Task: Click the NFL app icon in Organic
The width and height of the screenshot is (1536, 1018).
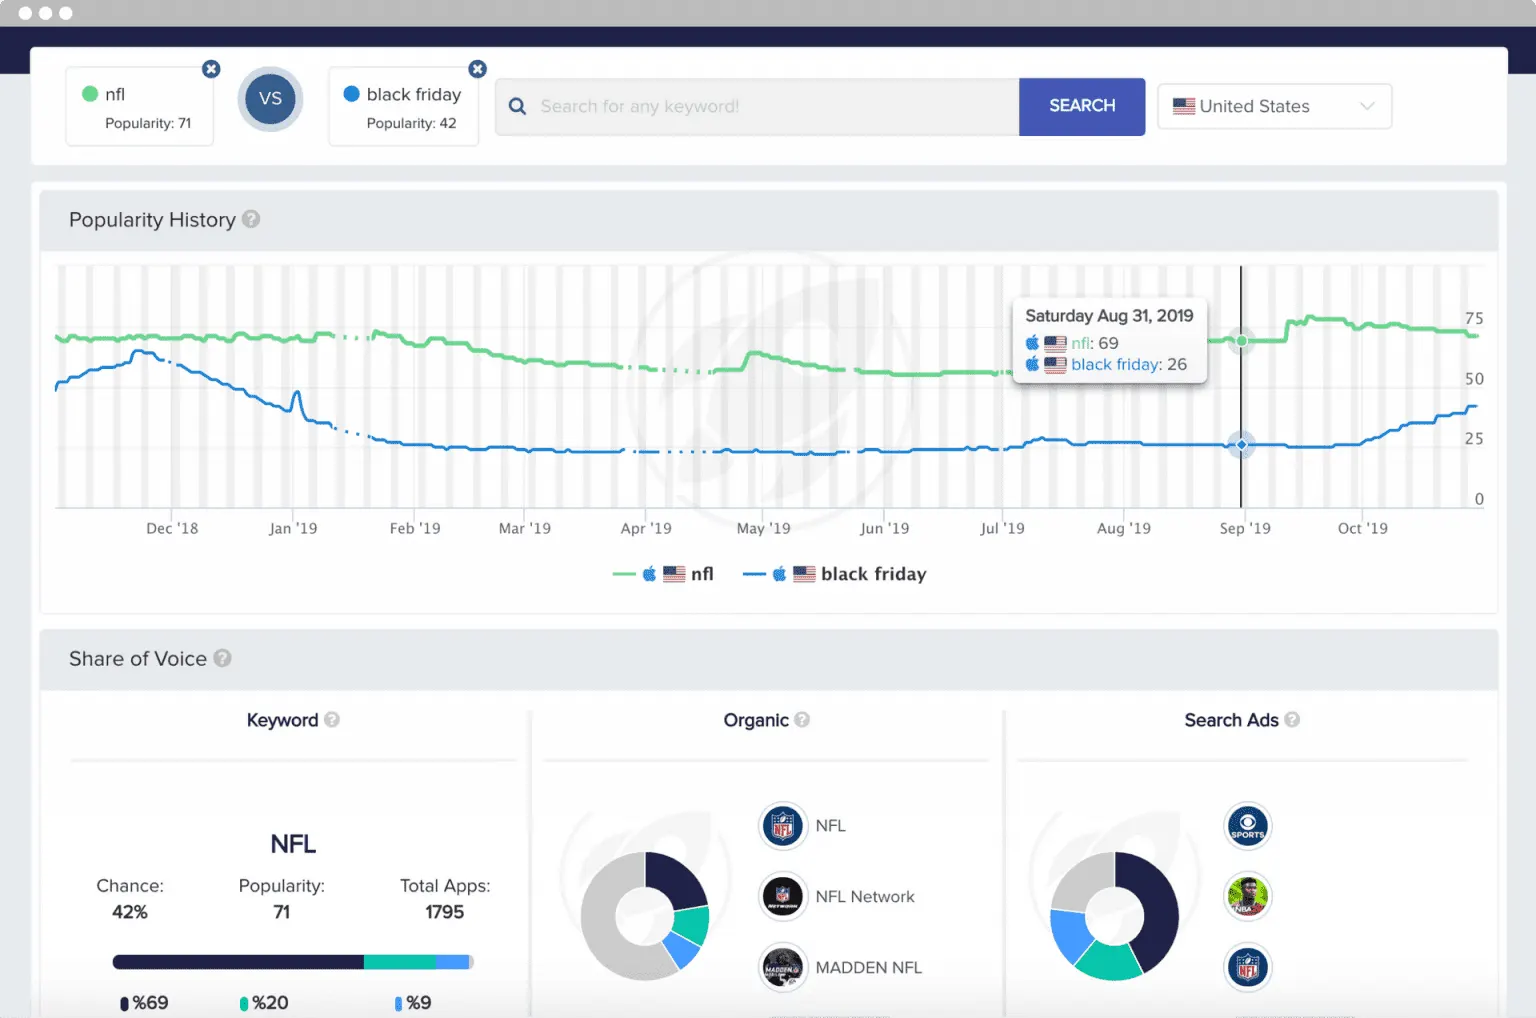Action: coord(783,826)
